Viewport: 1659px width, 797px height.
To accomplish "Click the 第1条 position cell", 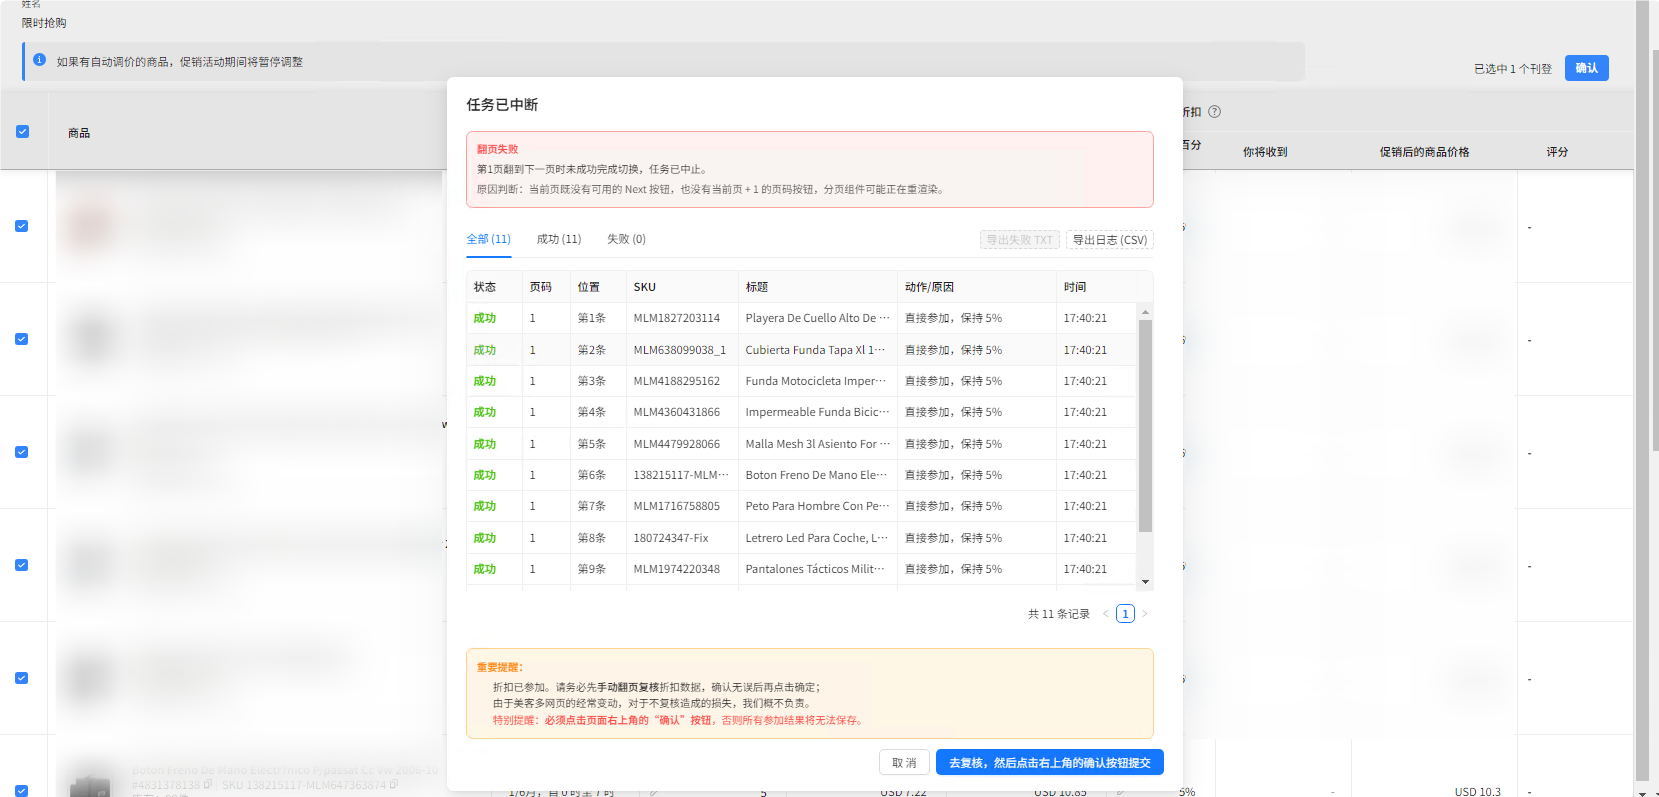I will point(592,318).
